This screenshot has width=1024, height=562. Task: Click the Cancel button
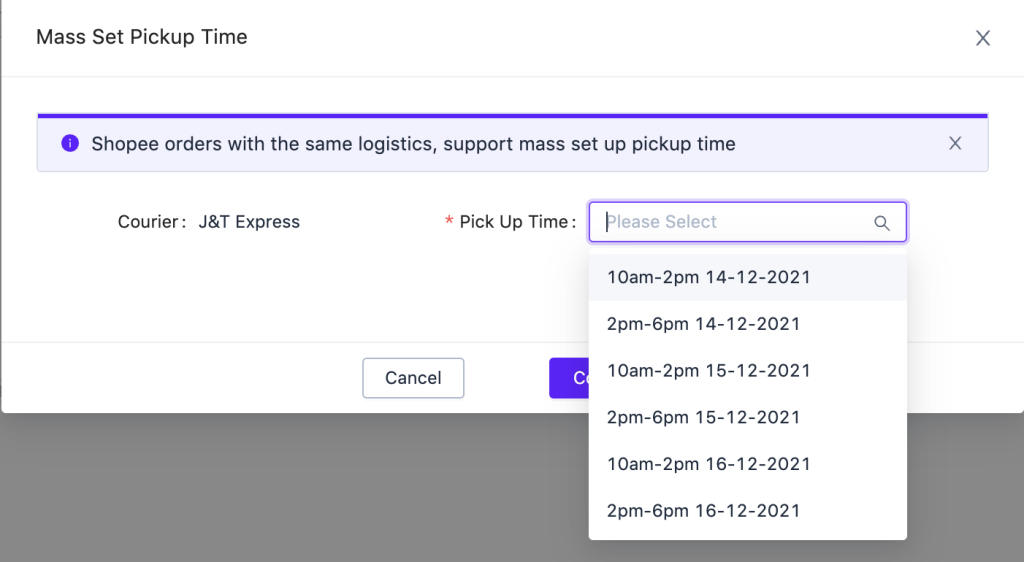click(413, 378)
